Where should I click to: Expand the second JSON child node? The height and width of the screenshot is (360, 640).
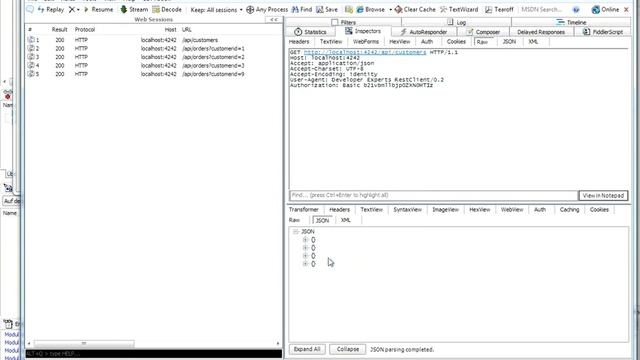pos(305,248)
